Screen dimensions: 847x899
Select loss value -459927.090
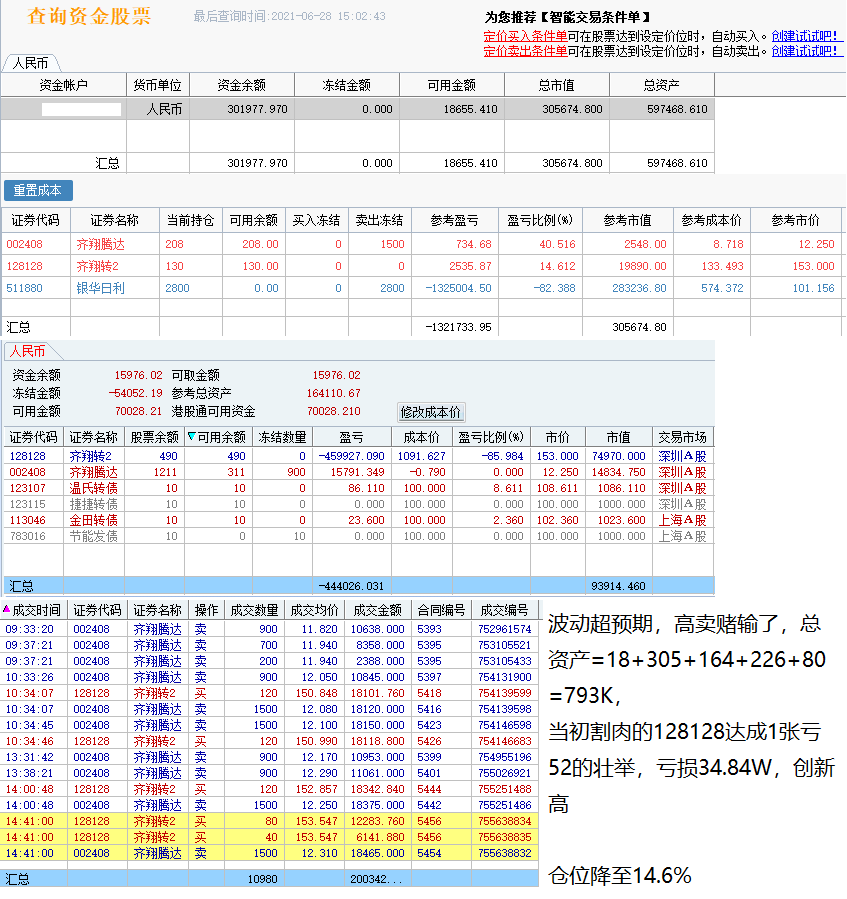[x=352, y=456]
